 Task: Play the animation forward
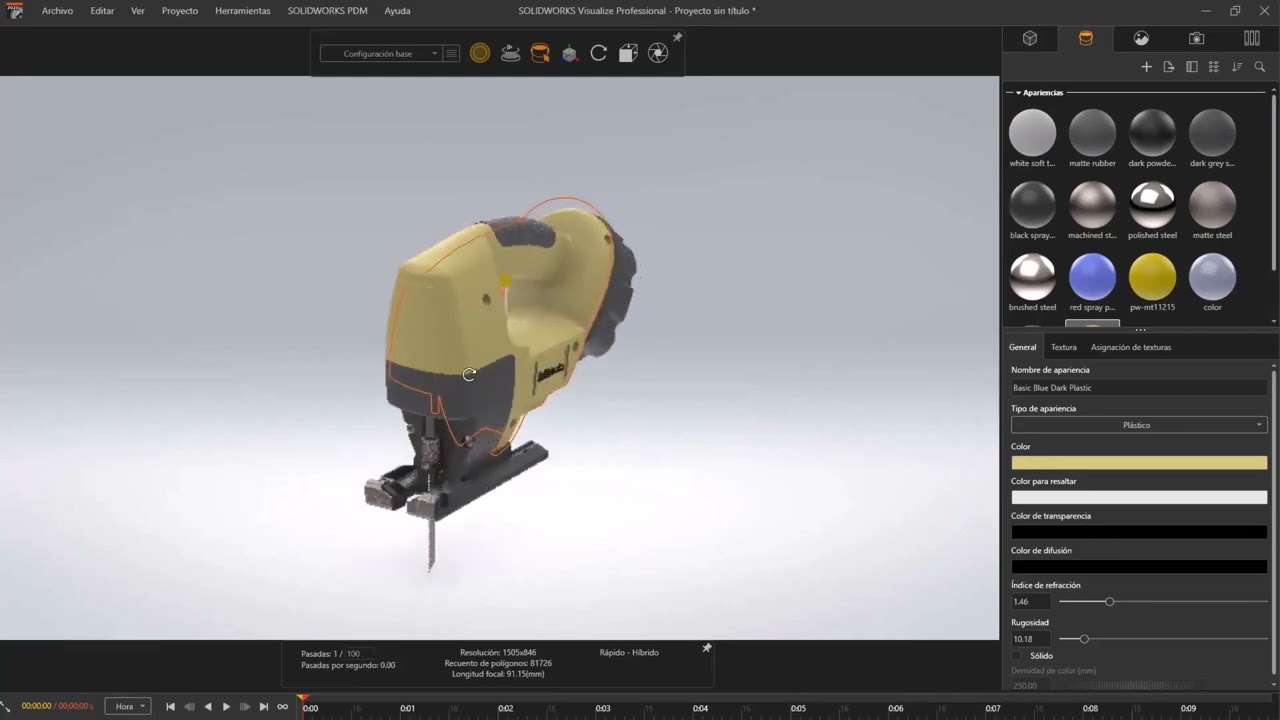pyautogui.click(x=226, y=707)
